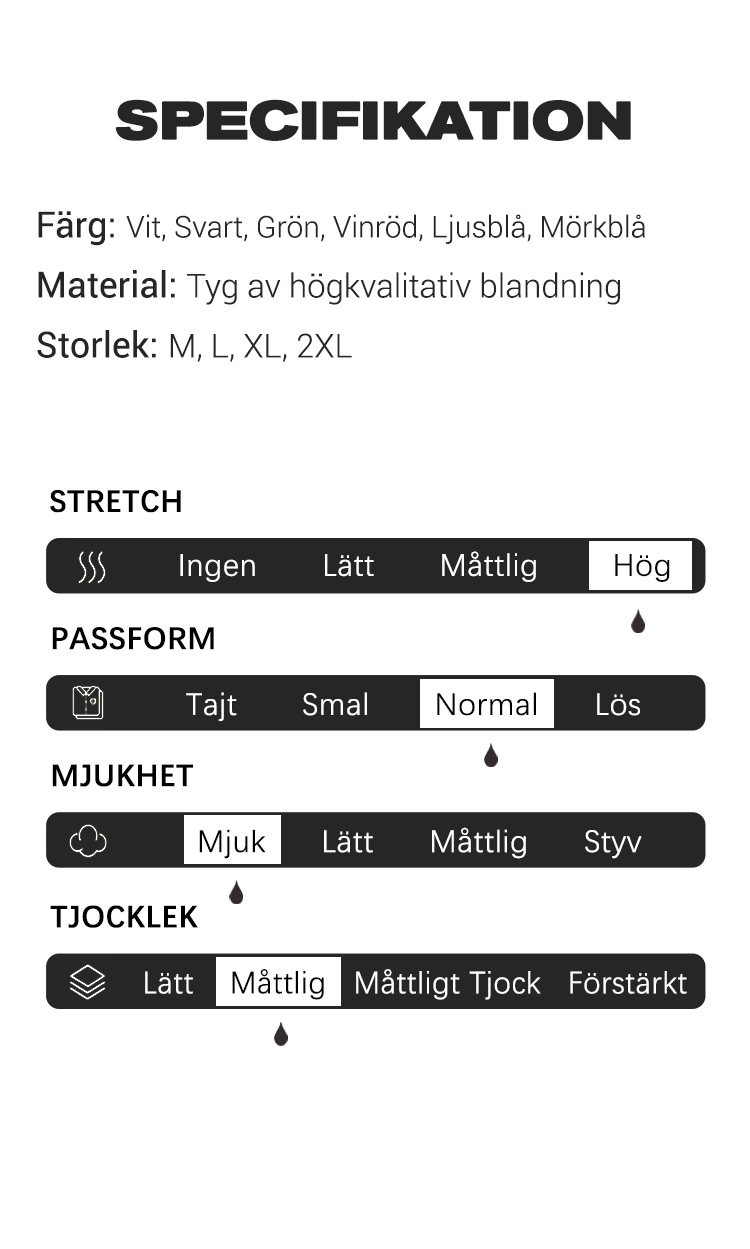Select highlighted Måttlig on Tjocklek scale

(x=278, y=982)
